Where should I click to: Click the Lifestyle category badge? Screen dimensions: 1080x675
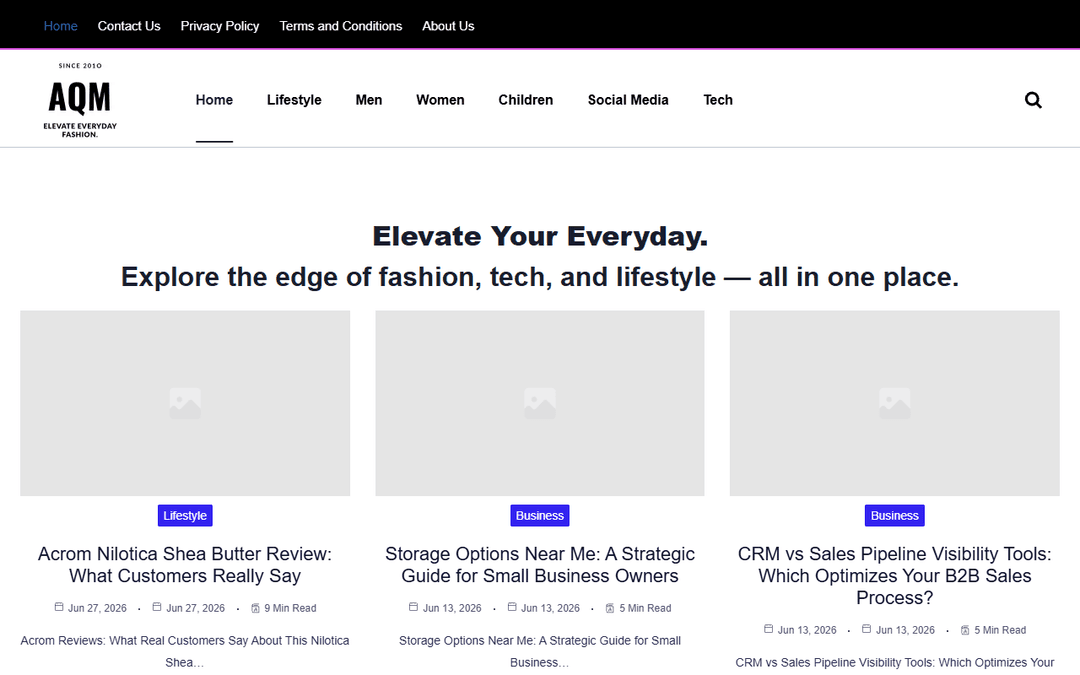coord(185,515)
